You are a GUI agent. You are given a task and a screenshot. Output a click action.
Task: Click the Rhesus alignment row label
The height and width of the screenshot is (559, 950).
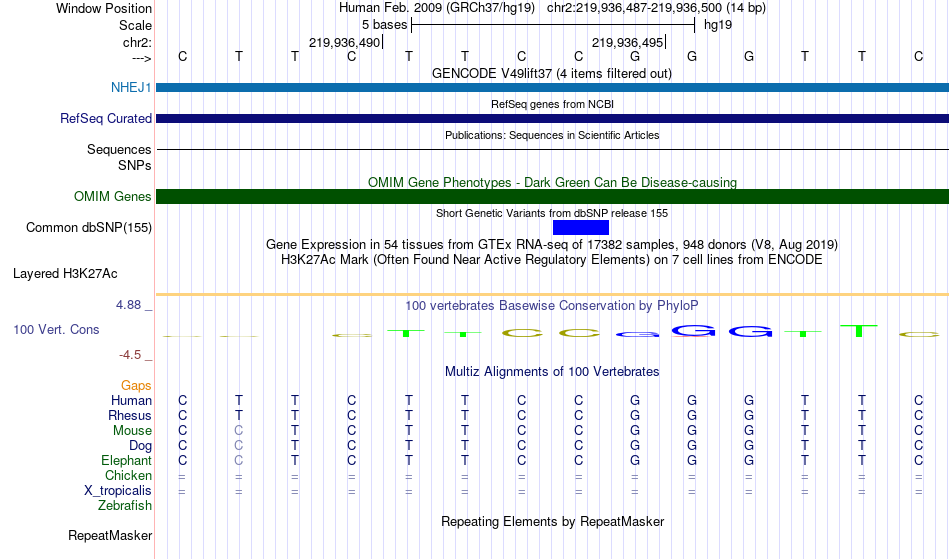130,416
